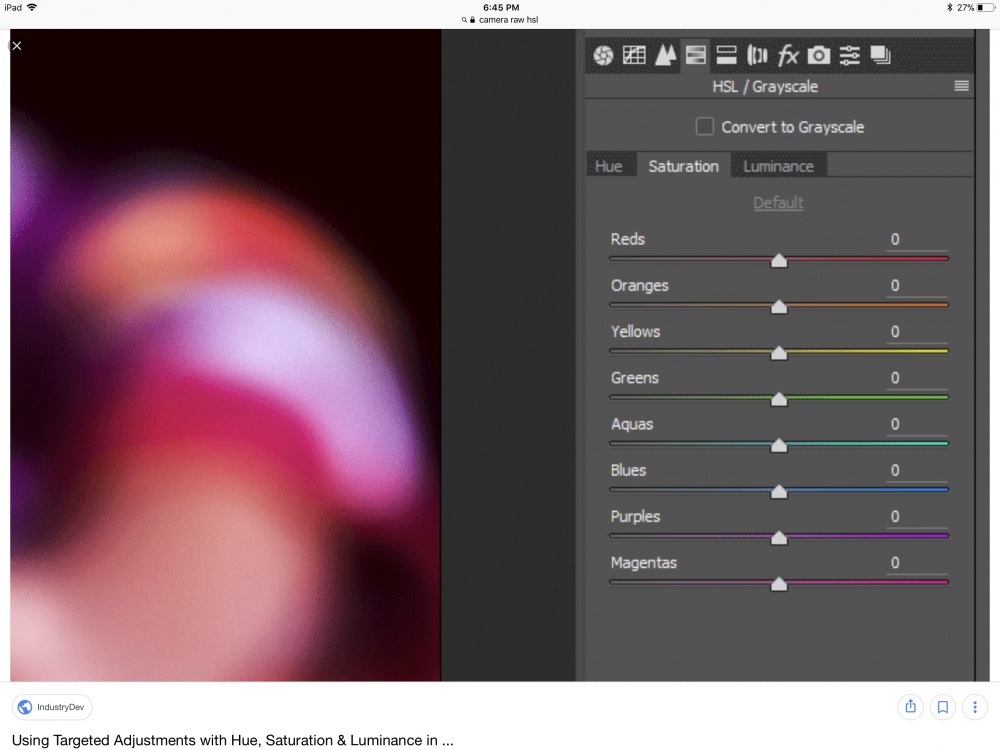Enable Convert to Grayscale checkbox
The image size is (1000, 750).
pyautogui.click(x=705, y=126)
